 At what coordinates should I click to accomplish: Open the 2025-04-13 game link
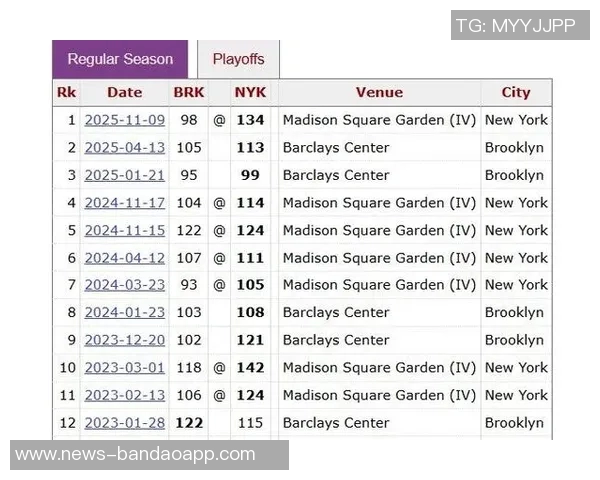pyautogui.click(x=124, y=148)
